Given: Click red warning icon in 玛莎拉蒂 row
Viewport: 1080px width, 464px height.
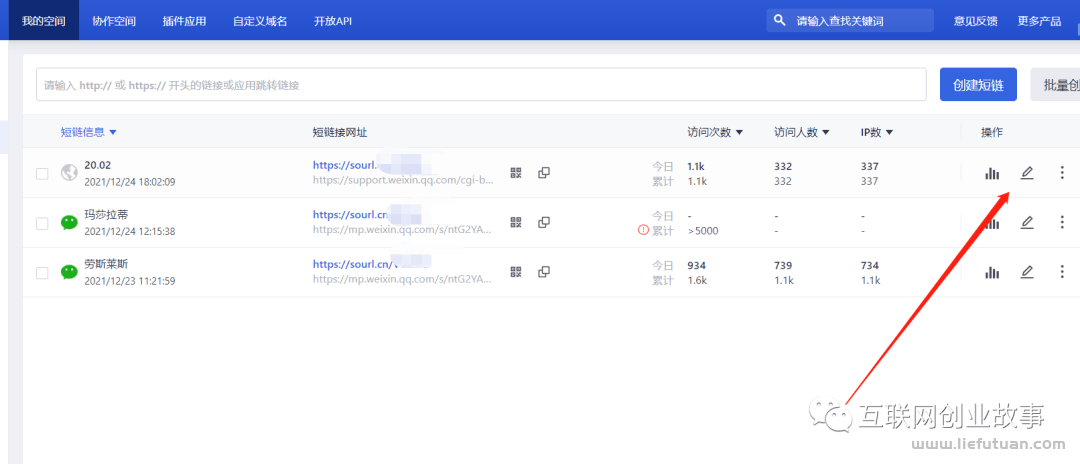Looking at the screenshot, I should coord(643,230).
